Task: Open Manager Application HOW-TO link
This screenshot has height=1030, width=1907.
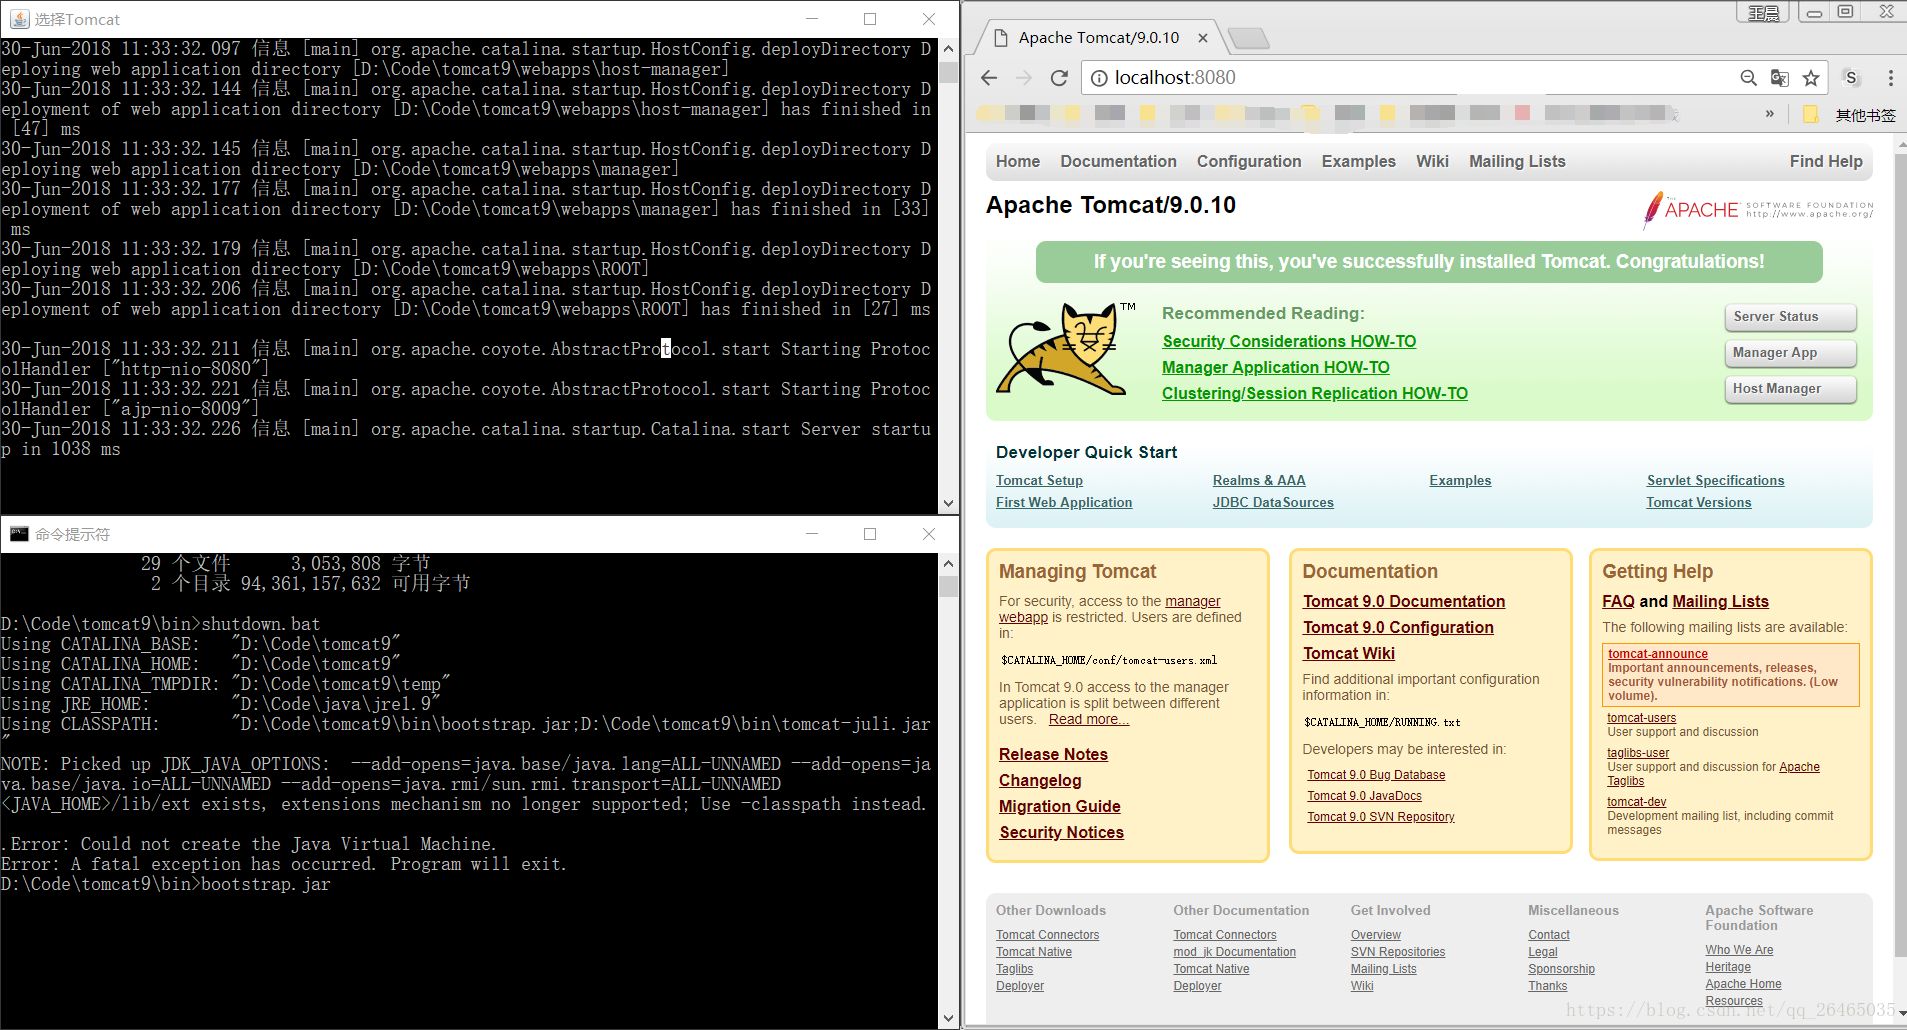Action: [x=1276, y=368]
